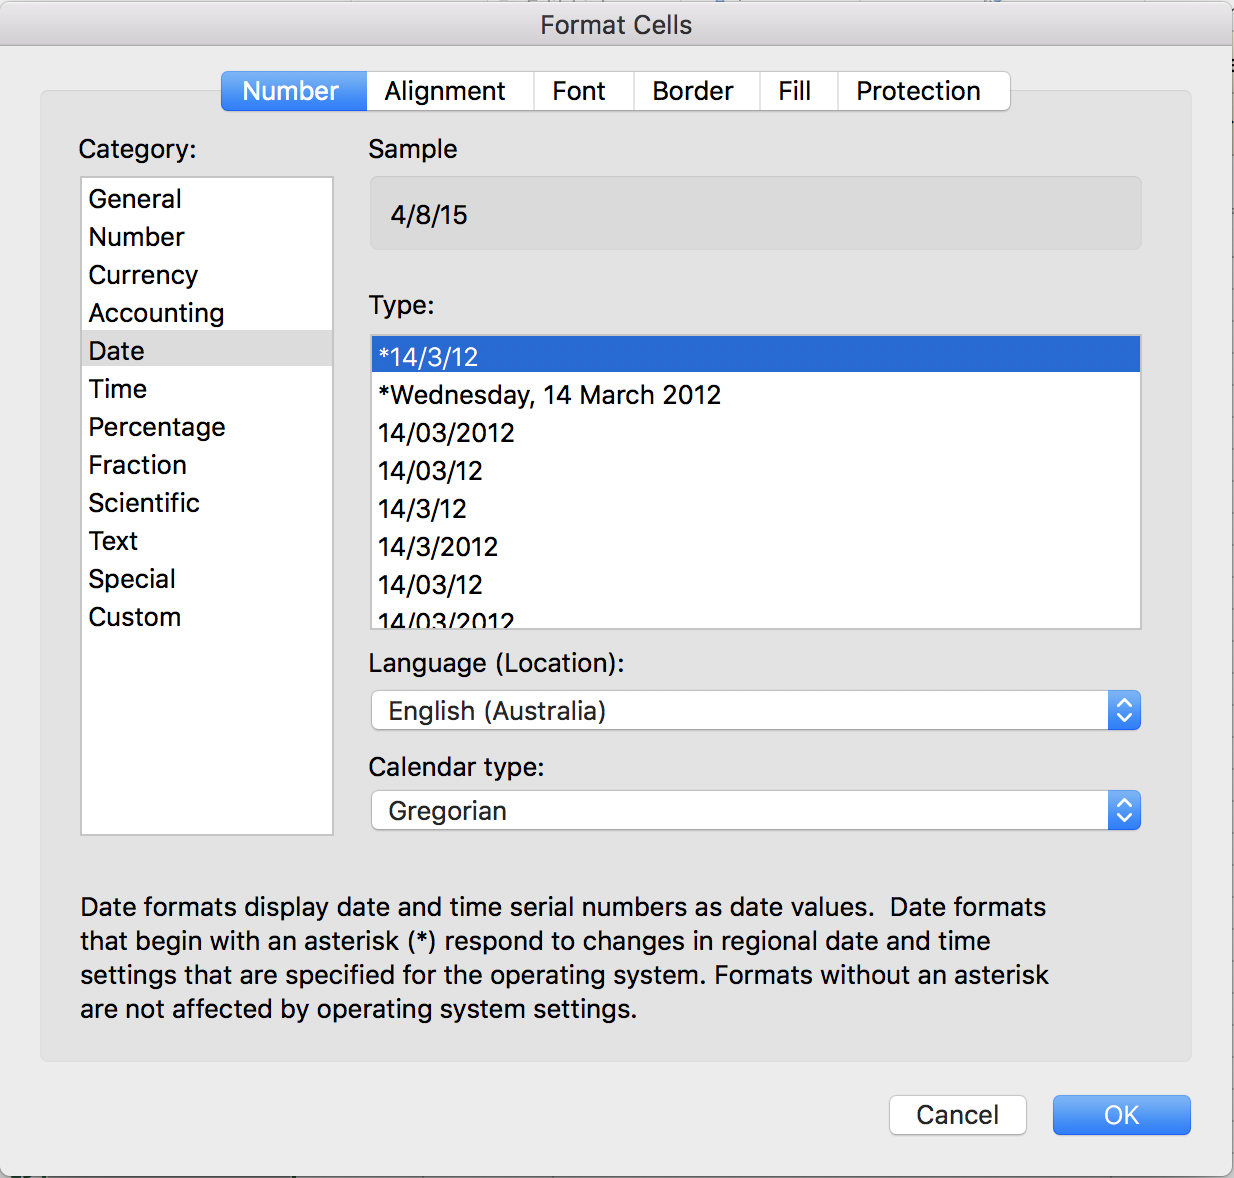Choose the Fraction category

click(138, 465)
